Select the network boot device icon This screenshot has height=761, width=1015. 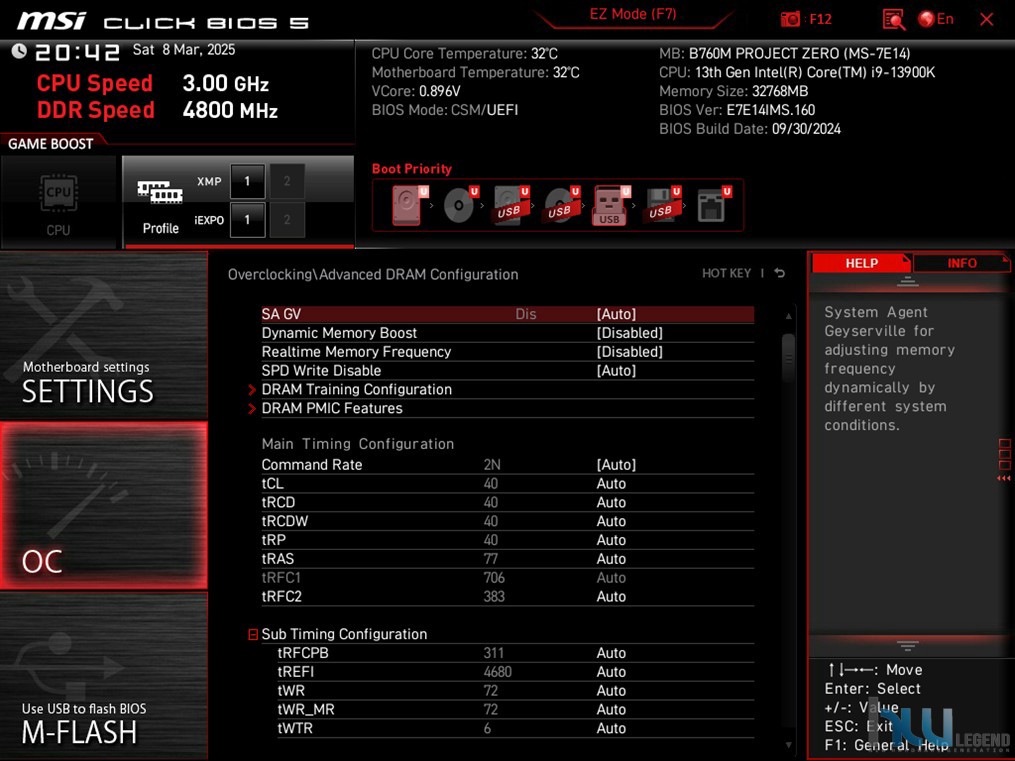[x=713, y=205]
